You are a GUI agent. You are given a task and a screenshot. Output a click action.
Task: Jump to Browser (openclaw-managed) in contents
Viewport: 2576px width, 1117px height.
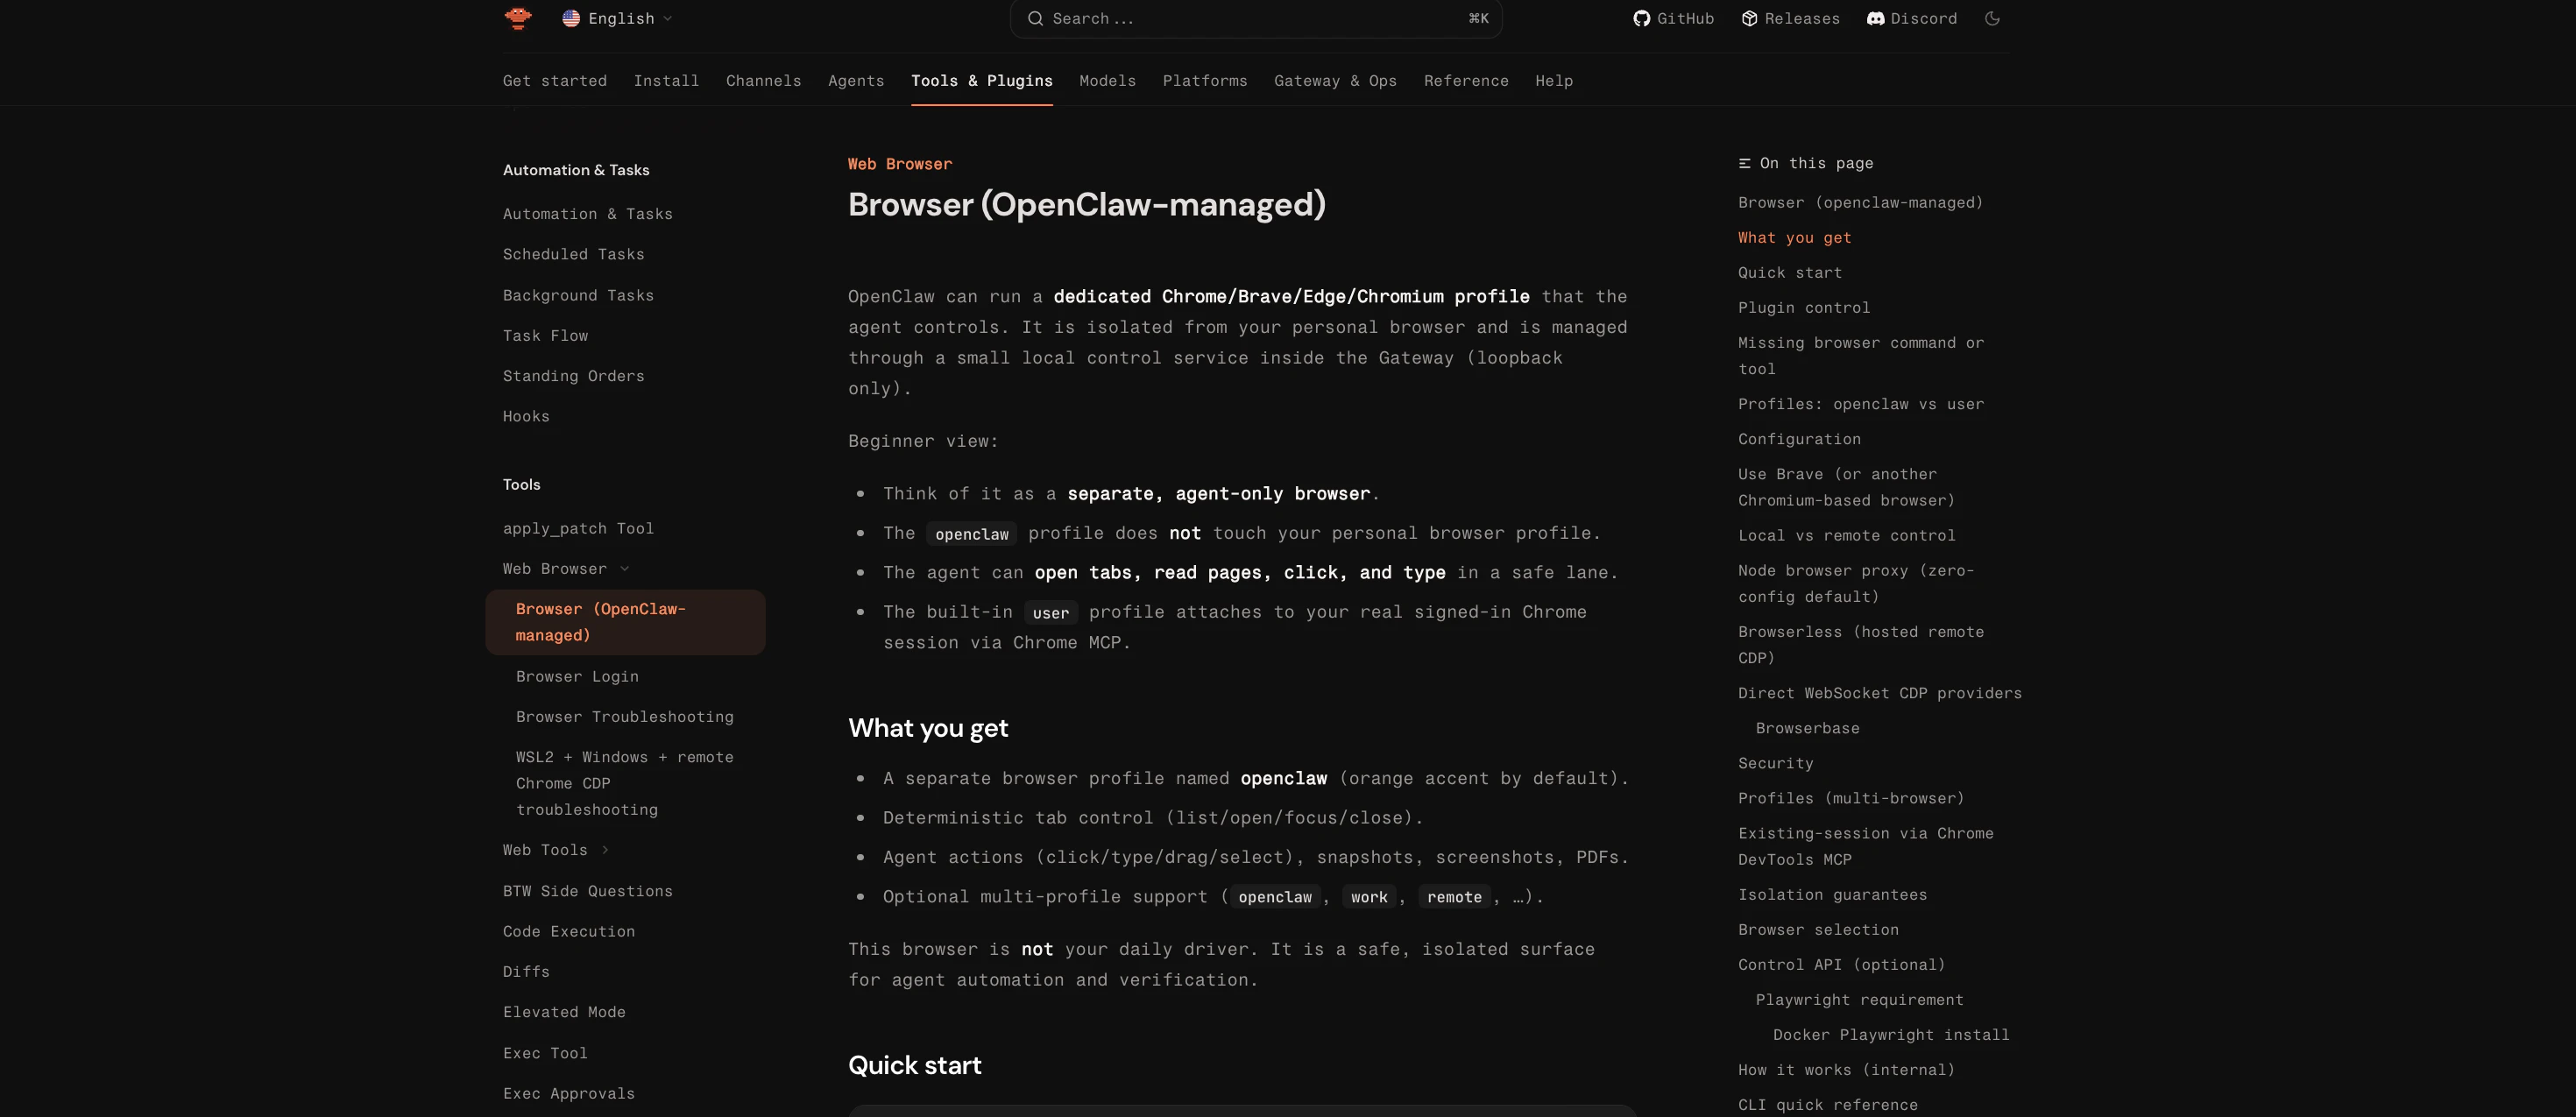pos(1860,203)
